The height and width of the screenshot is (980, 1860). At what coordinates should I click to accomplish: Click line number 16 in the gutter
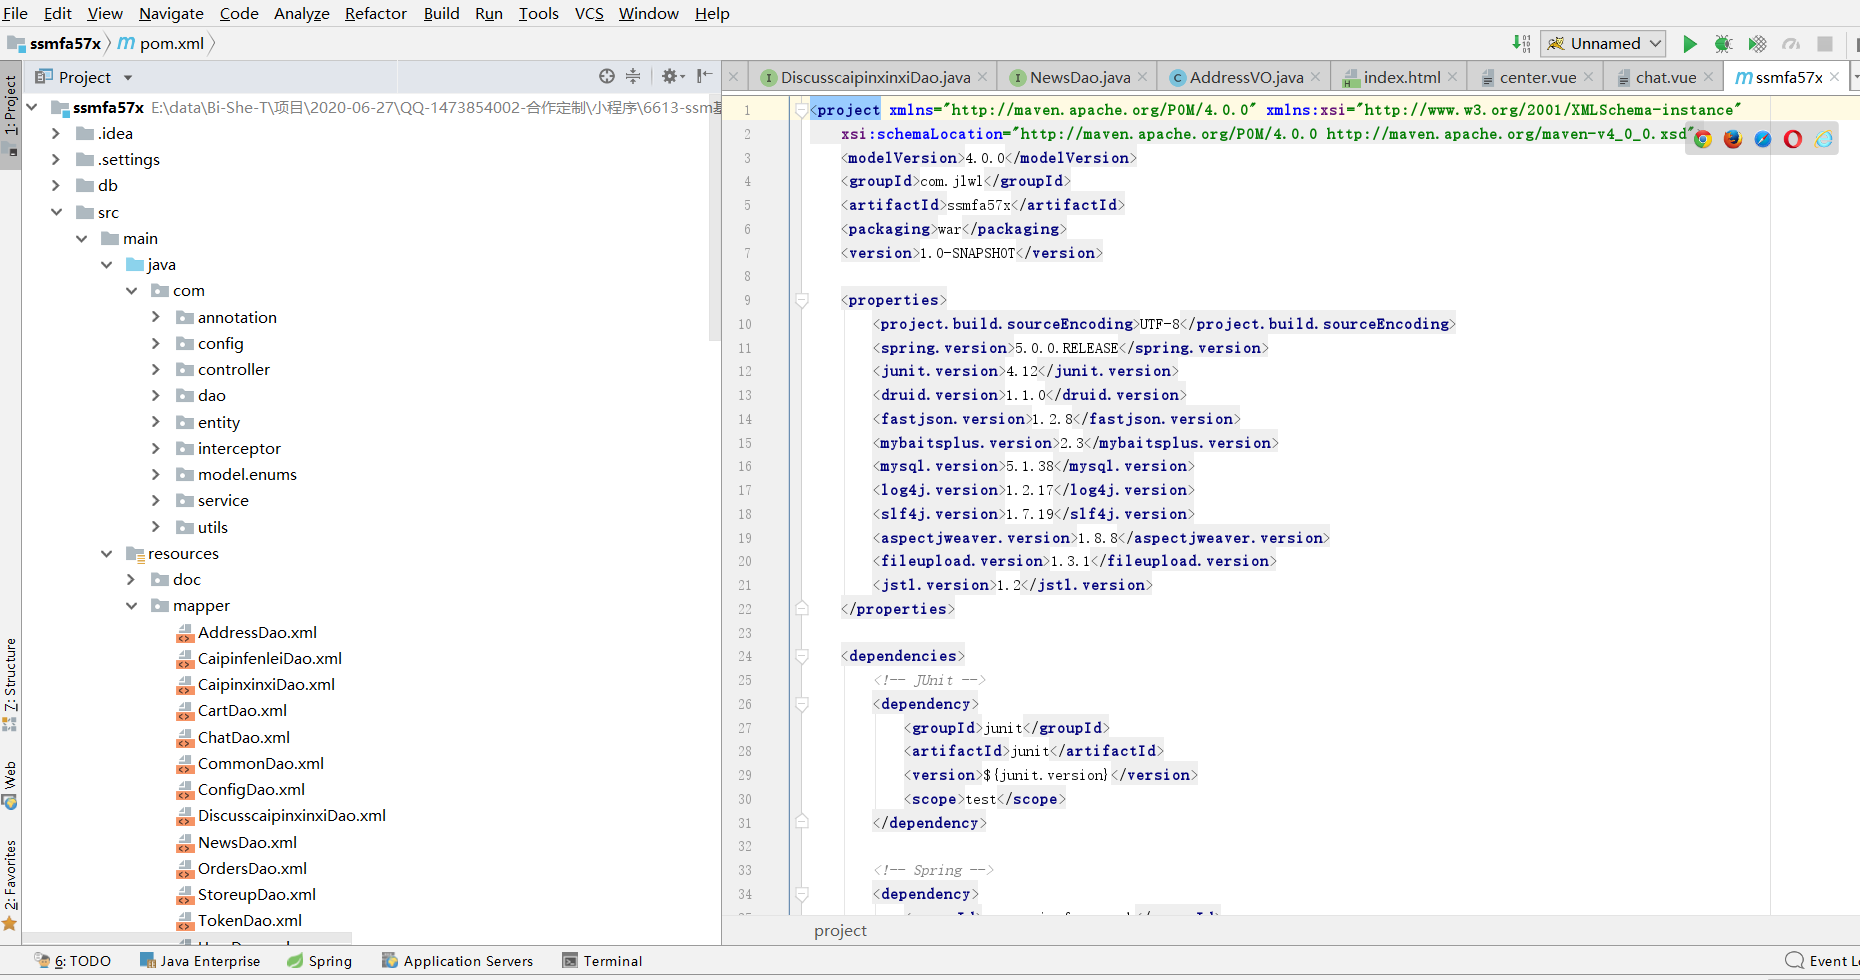coord(745,466)
